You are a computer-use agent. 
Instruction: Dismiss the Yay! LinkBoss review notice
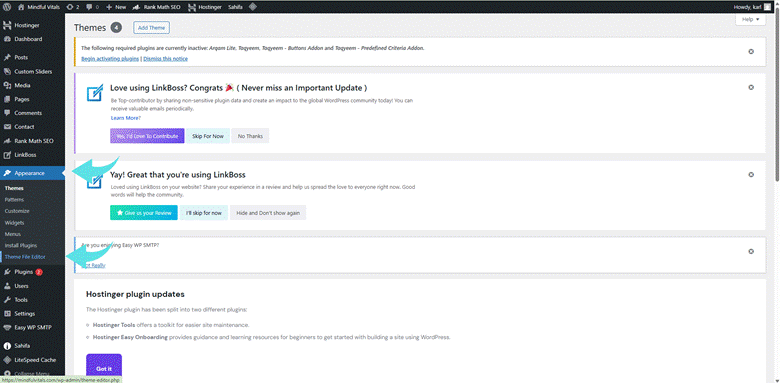[751, 175]
